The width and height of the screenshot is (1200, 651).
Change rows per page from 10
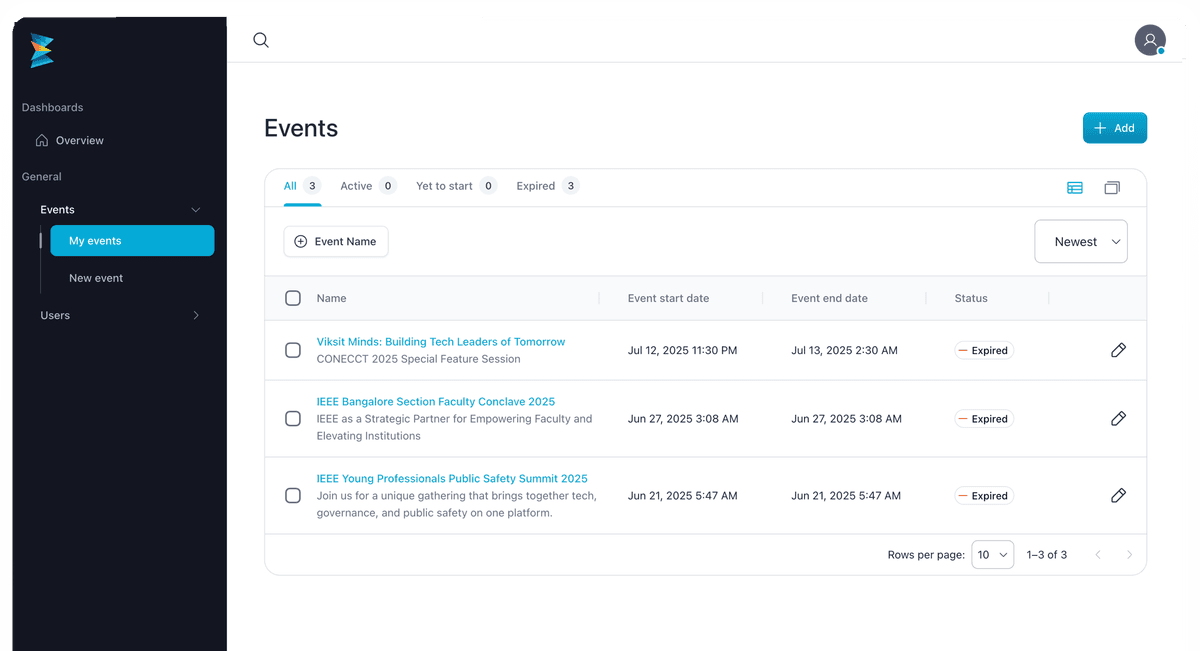click(x=992, y=554)
